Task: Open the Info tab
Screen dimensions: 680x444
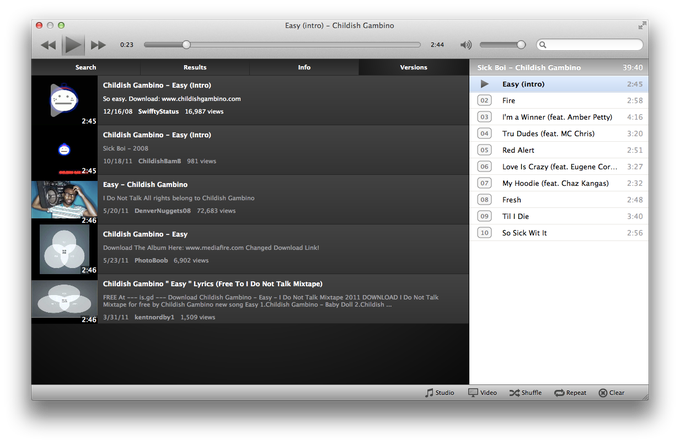Action: [304, 67]
